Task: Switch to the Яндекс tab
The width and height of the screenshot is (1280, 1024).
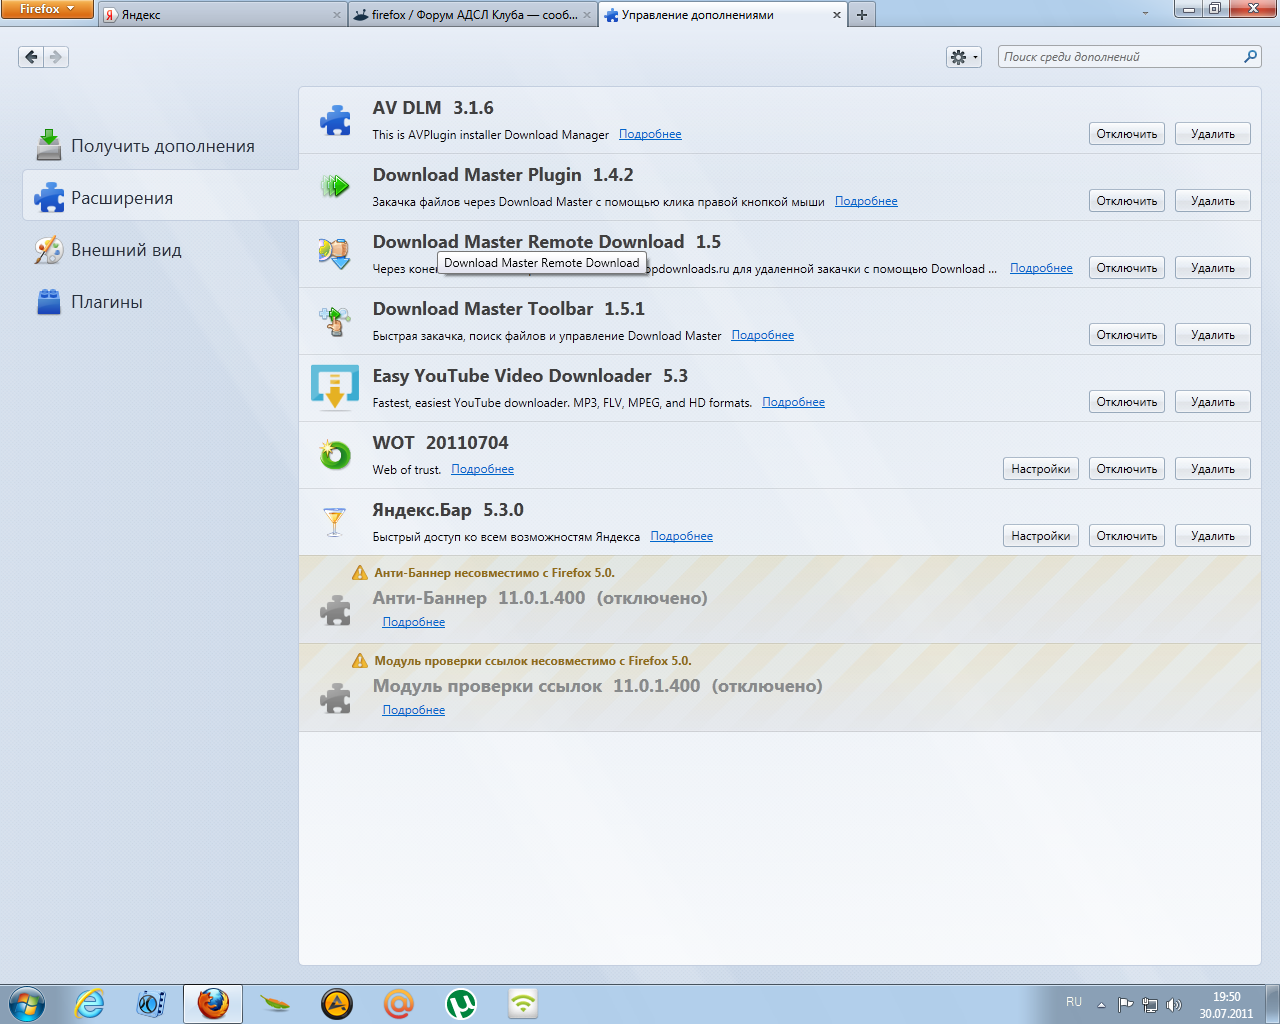Action: [x=222, y=15]
